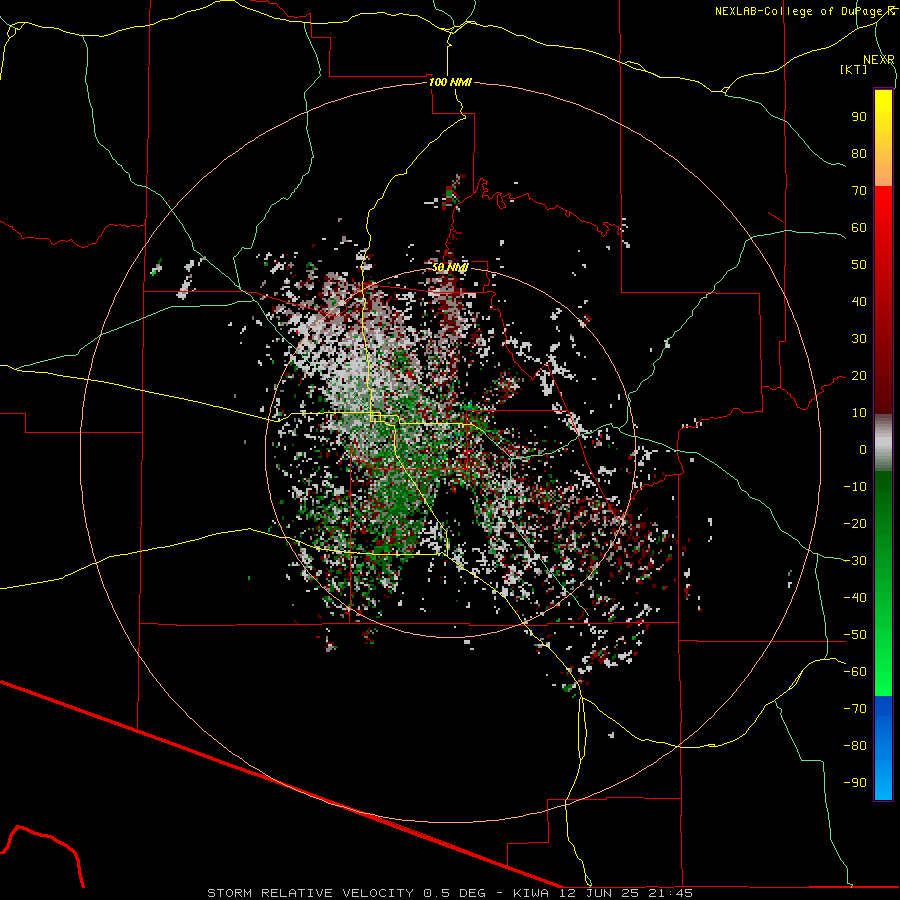900x900 pixels.
Task: Click the -80 value on the scale
Action: [x=855, y=746]
